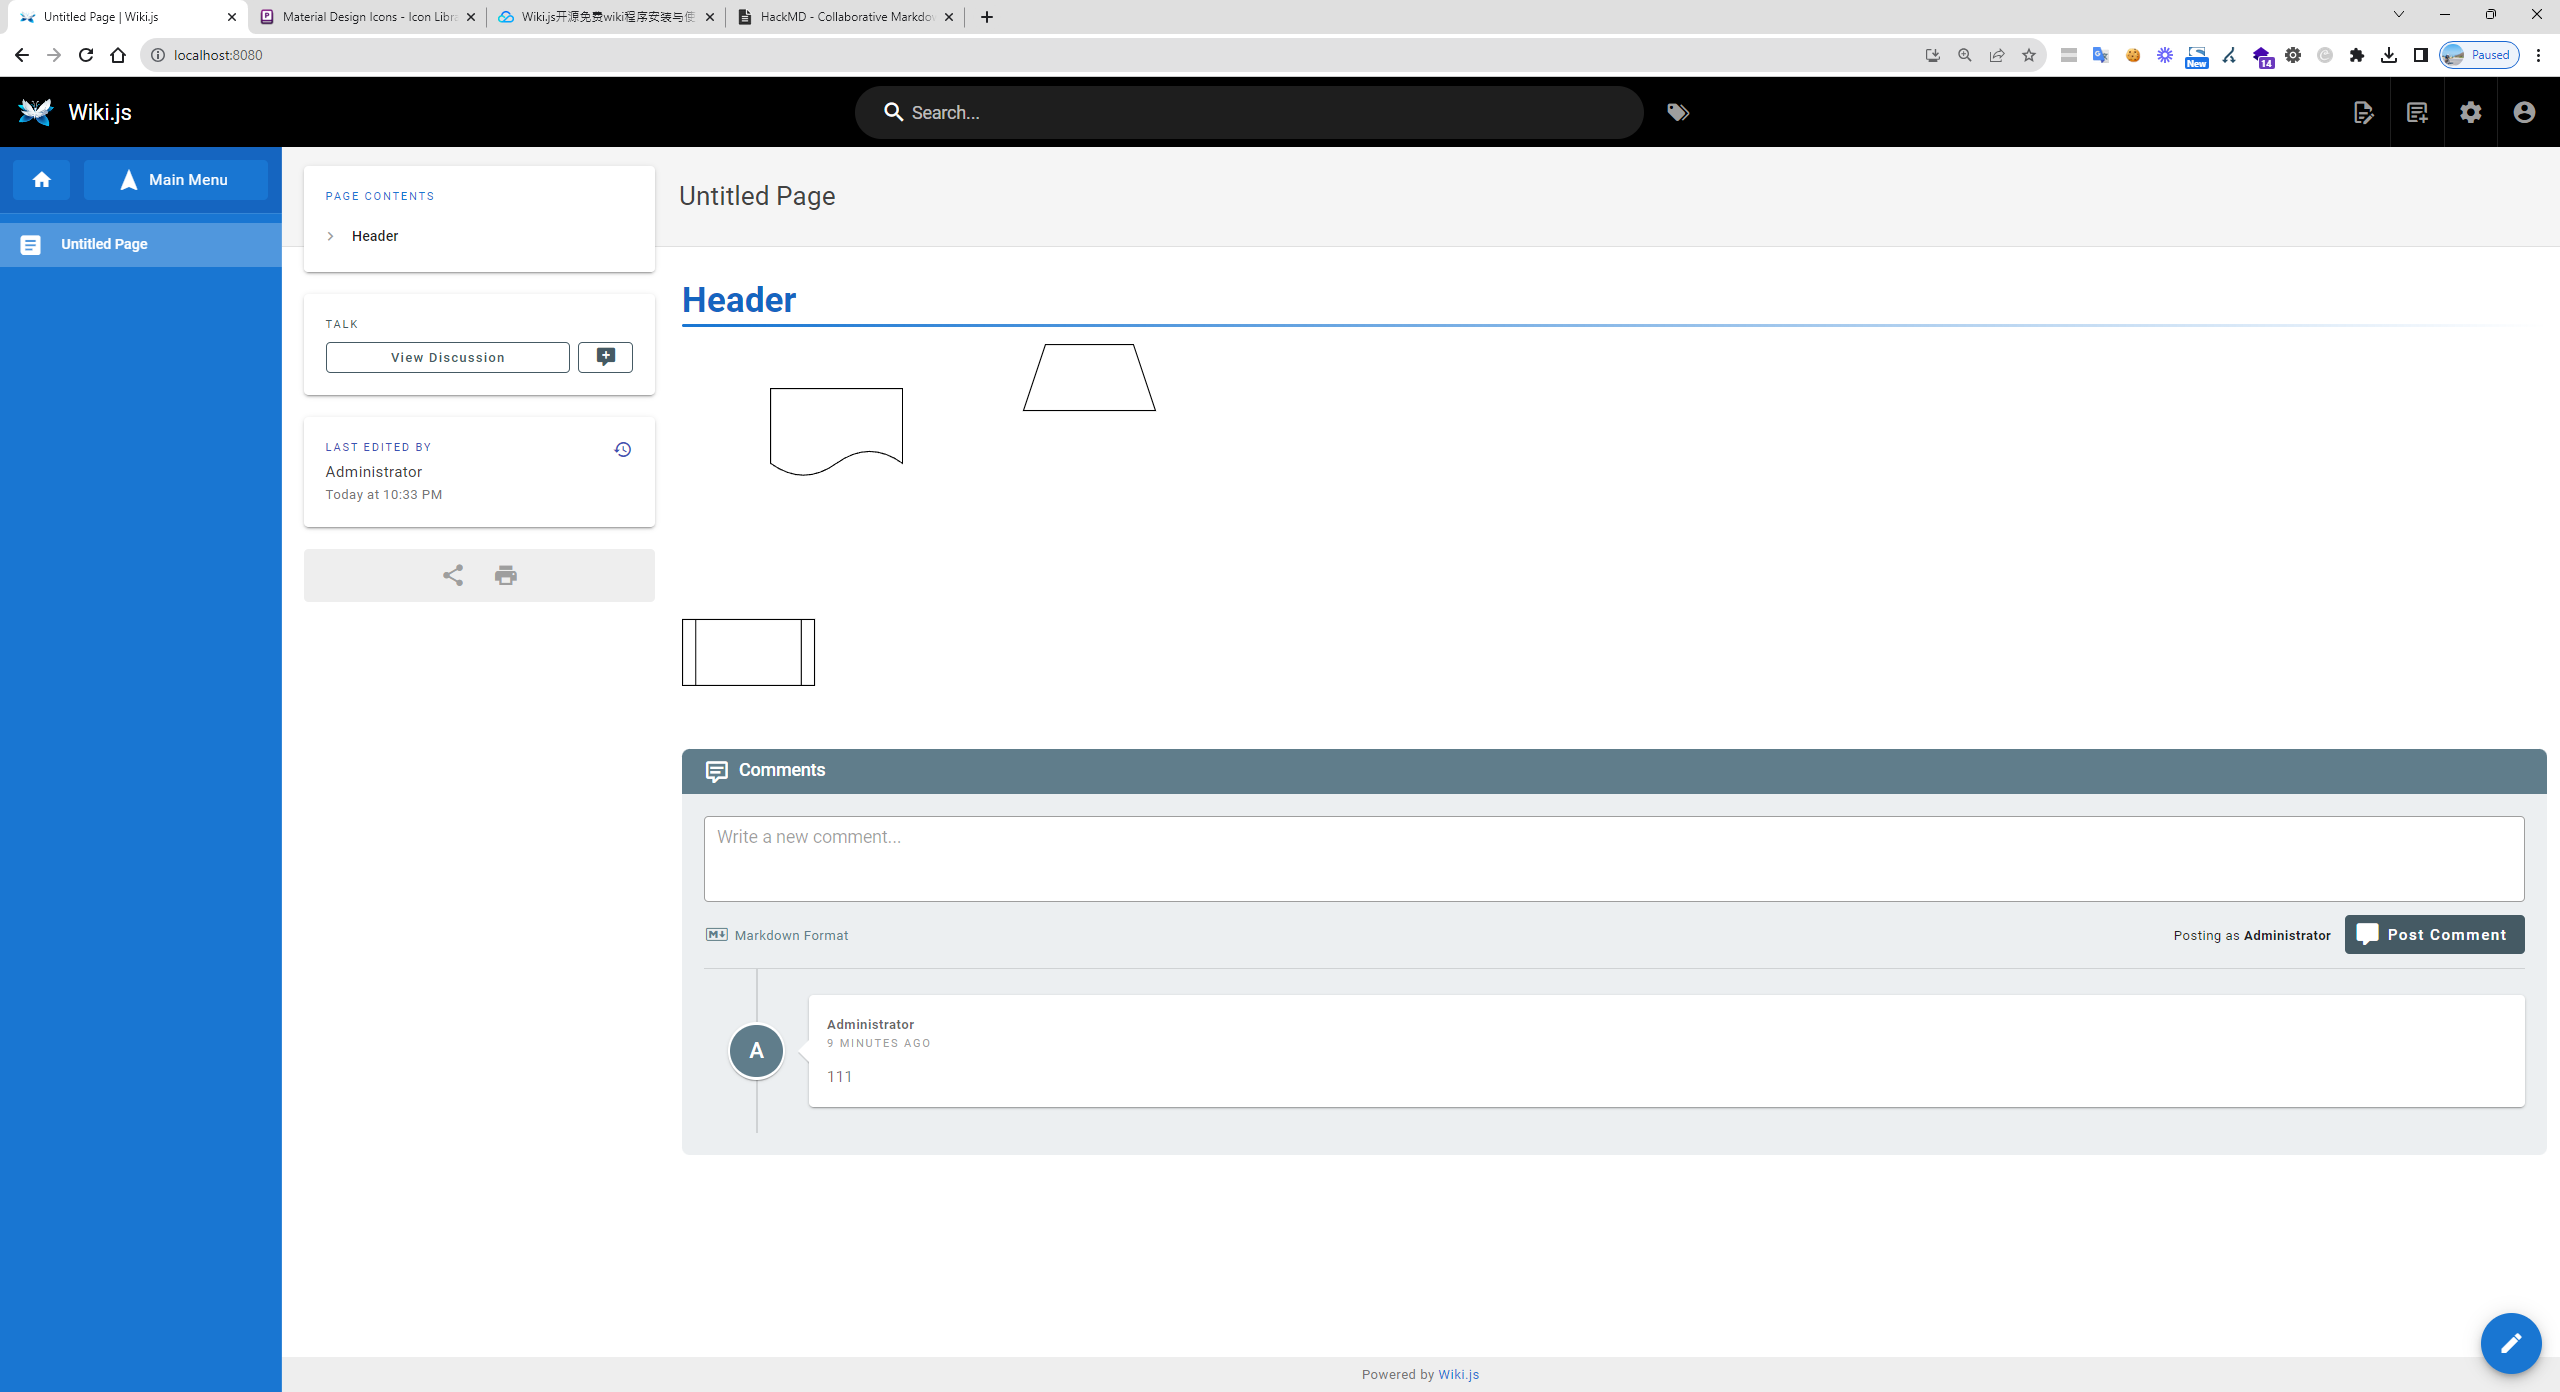Click the floating edit pencil button
Image resolution: width=2560 pixels, height=1392 pixels.
click(x=2510, y=1343)
